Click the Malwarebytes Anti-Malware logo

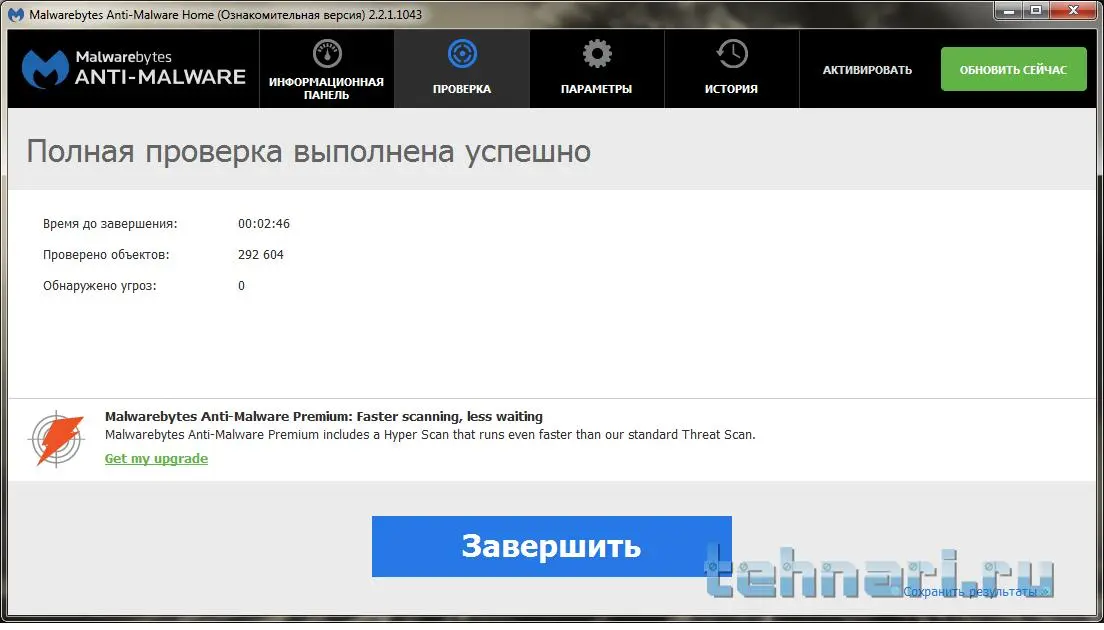[x=133, y=69]
